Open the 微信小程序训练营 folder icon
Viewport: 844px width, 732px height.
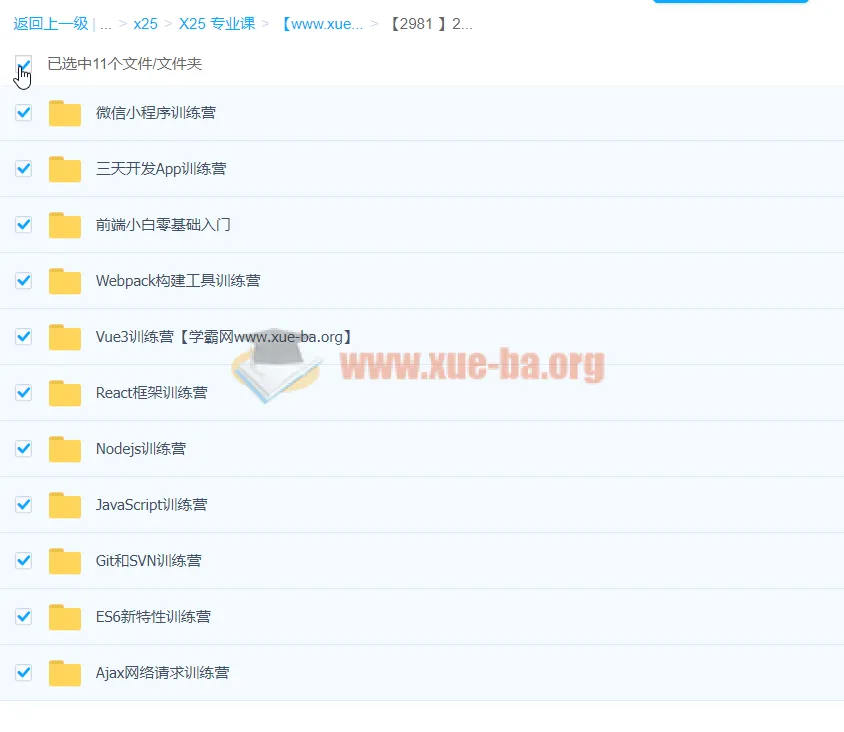65,113
